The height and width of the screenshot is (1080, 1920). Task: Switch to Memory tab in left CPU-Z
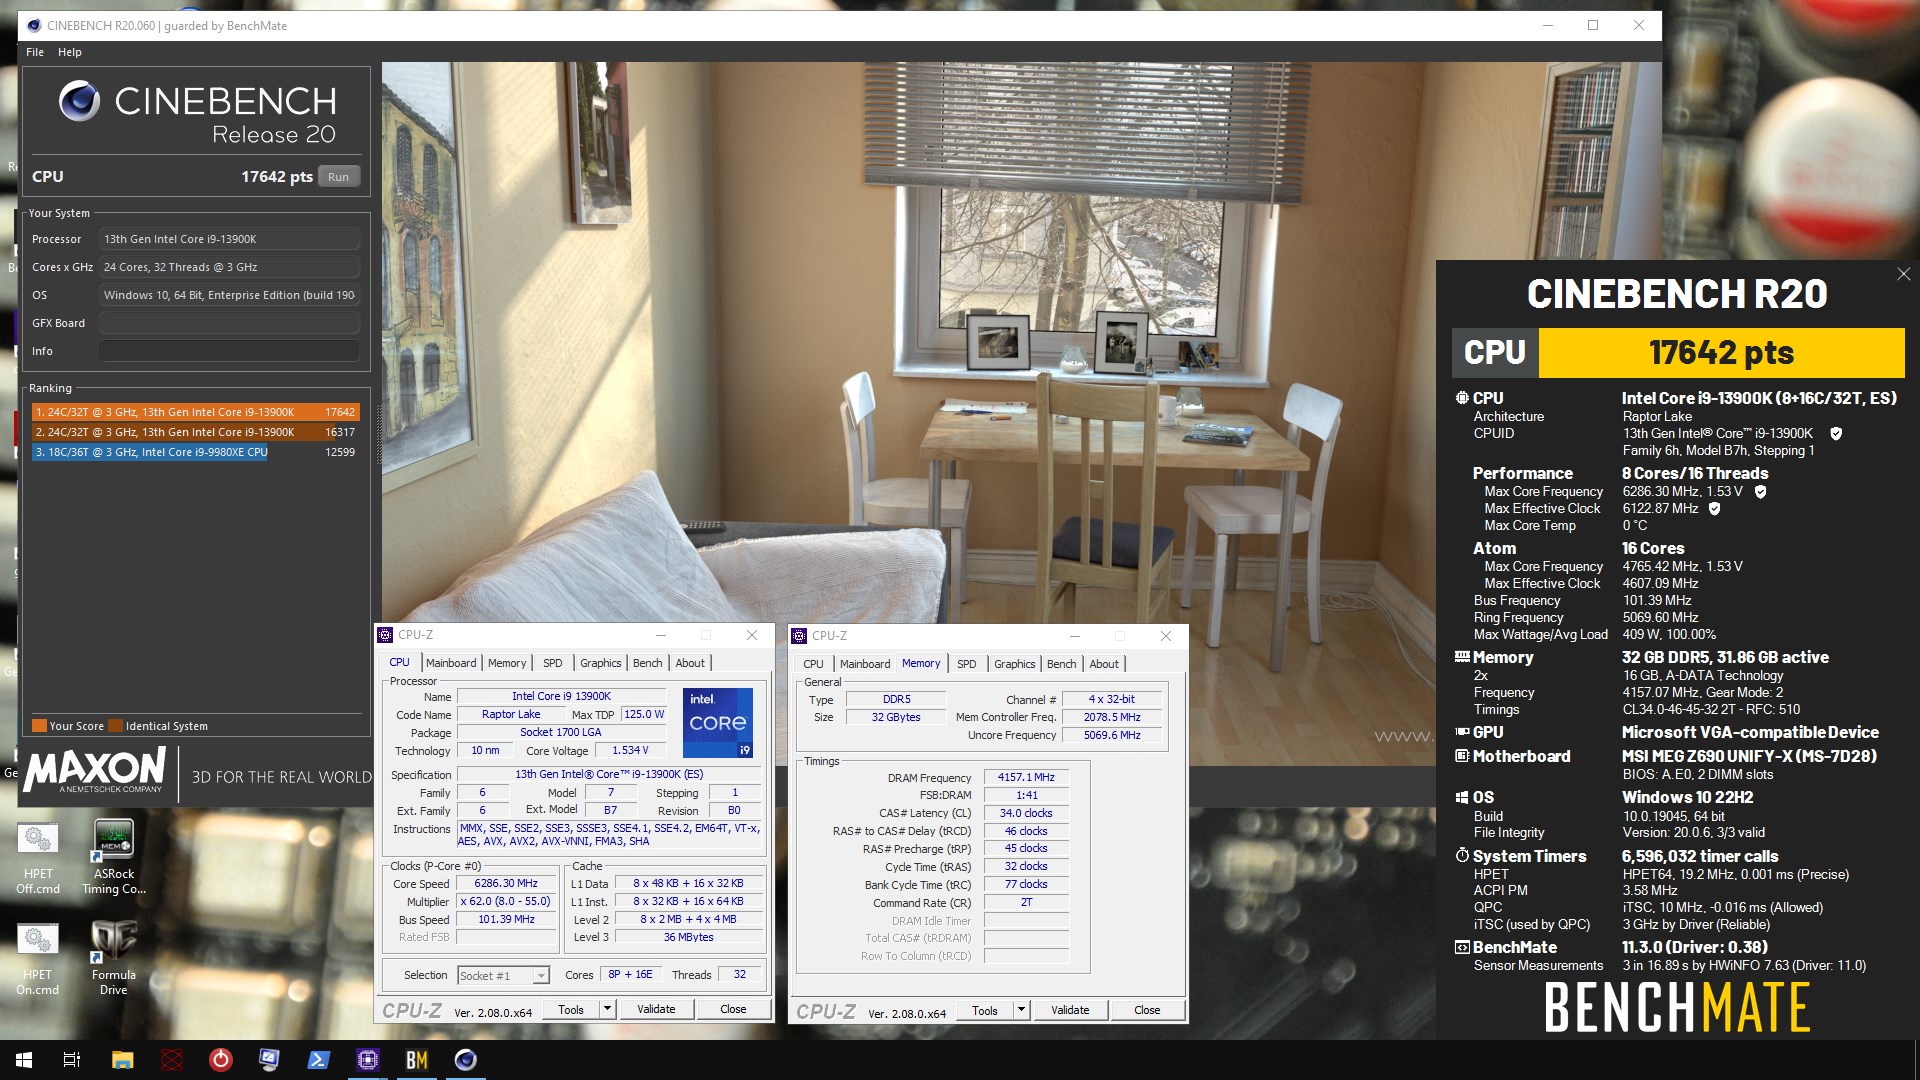coord(507,663)
